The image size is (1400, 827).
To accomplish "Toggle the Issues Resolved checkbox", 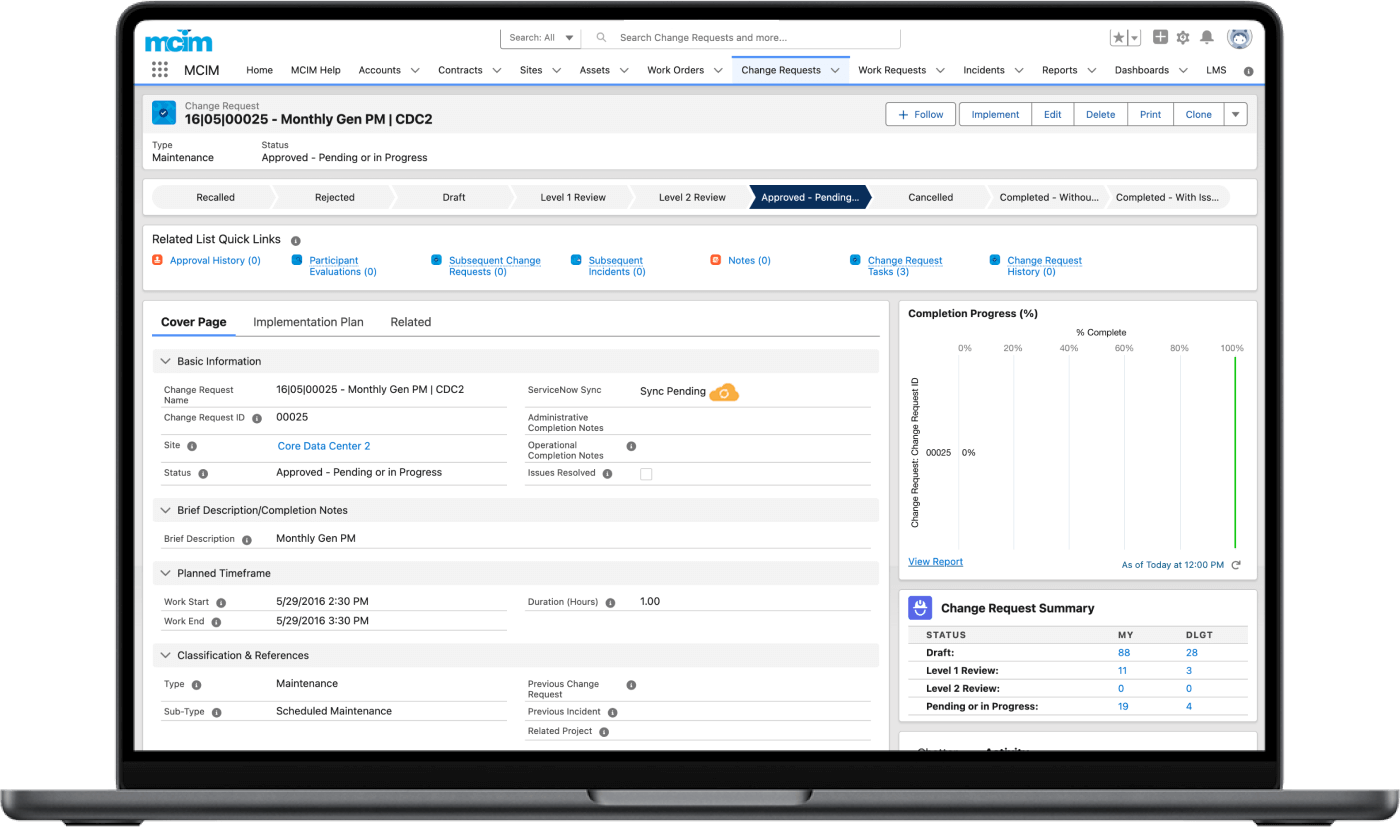I will click(646, 474).
